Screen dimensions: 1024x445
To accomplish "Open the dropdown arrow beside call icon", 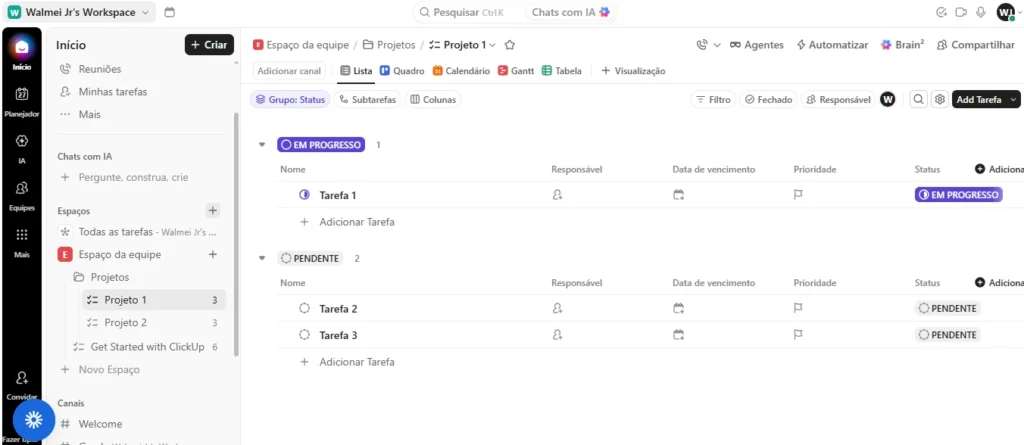I will 716,45.
